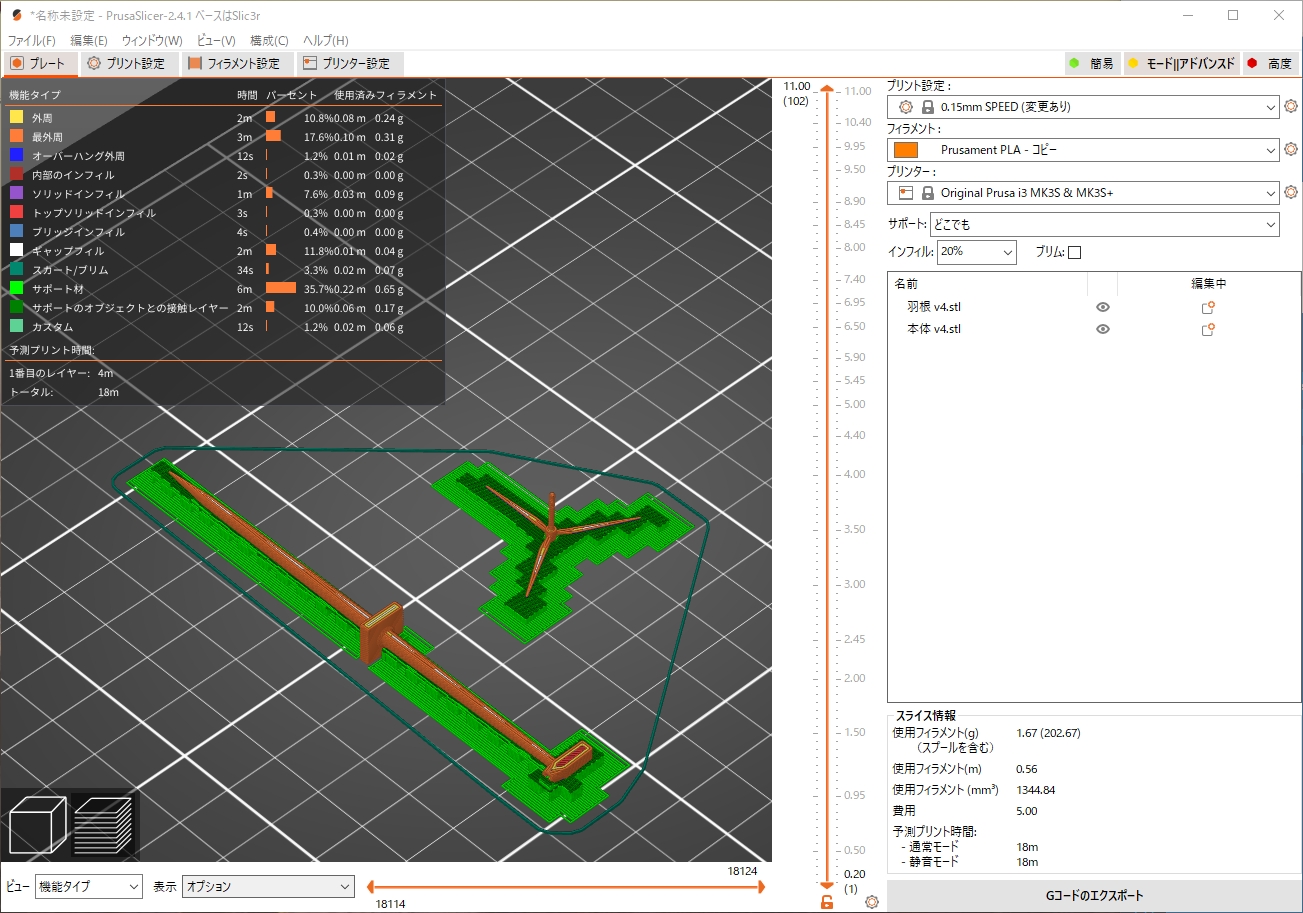Open the gear icon beside the printer preset
Image resolution: width=1303 pixels, height=913 pixels.
[1291, 192]
